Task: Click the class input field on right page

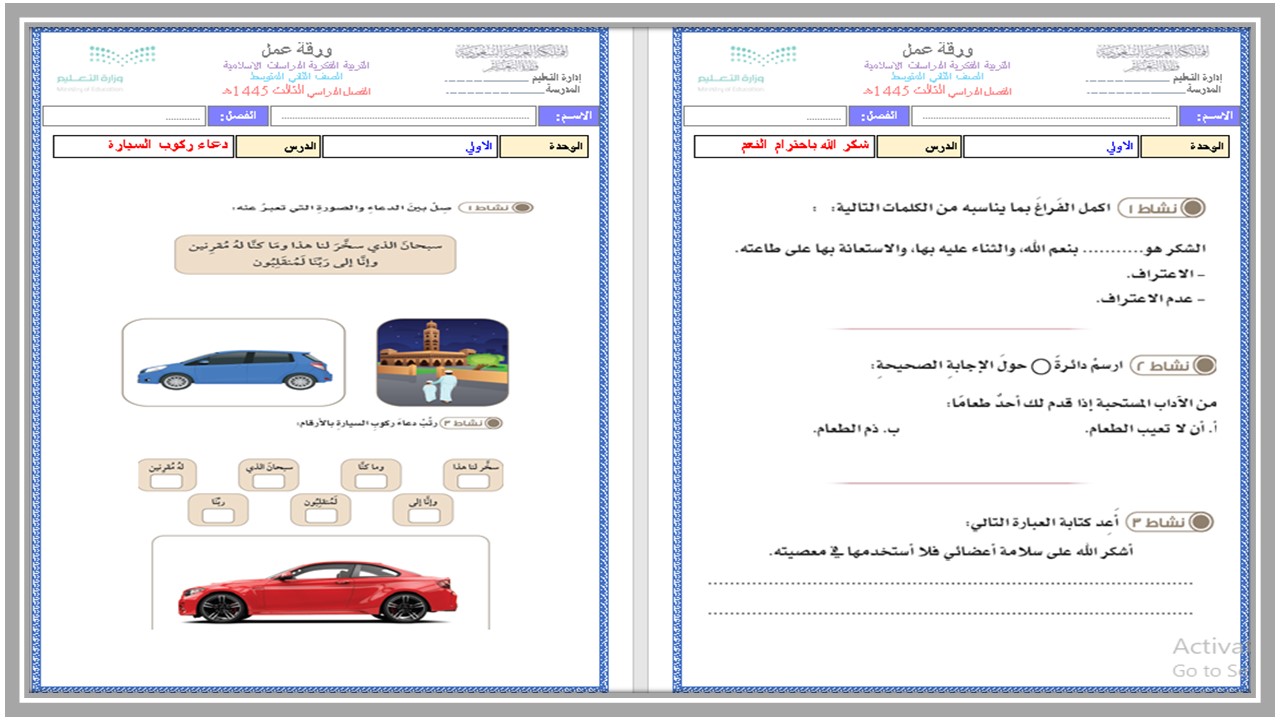Action: [x=767, y=116]
